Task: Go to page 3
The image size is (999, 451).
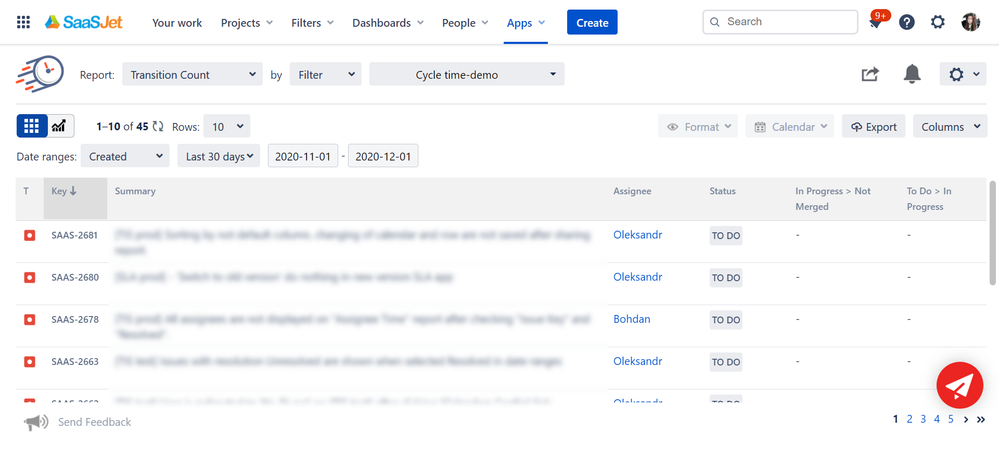Action: pyautogui.click(x=923, y=419)
